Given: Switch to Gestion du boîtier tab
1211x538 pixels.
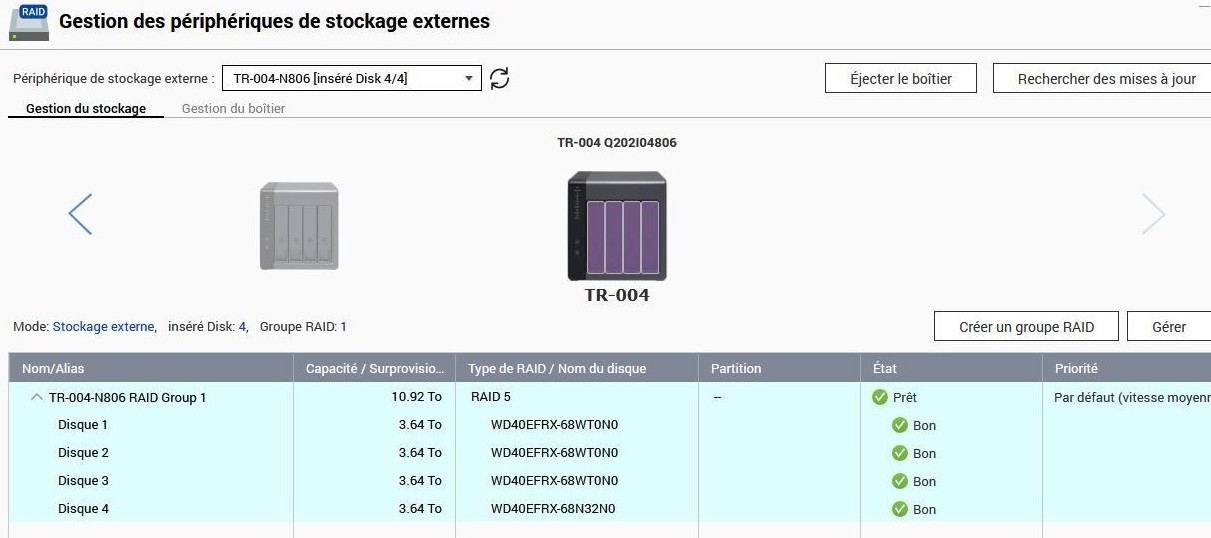Looking at the screenshot, I should click(x=233, y=108).
